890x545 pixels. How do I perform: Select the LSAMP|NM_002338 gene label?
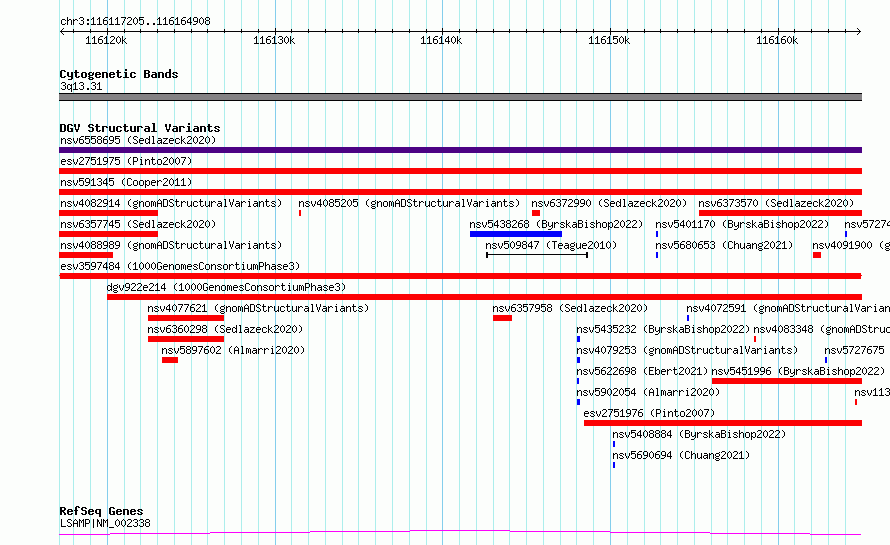pyautogui.click(x=105, y=523)
